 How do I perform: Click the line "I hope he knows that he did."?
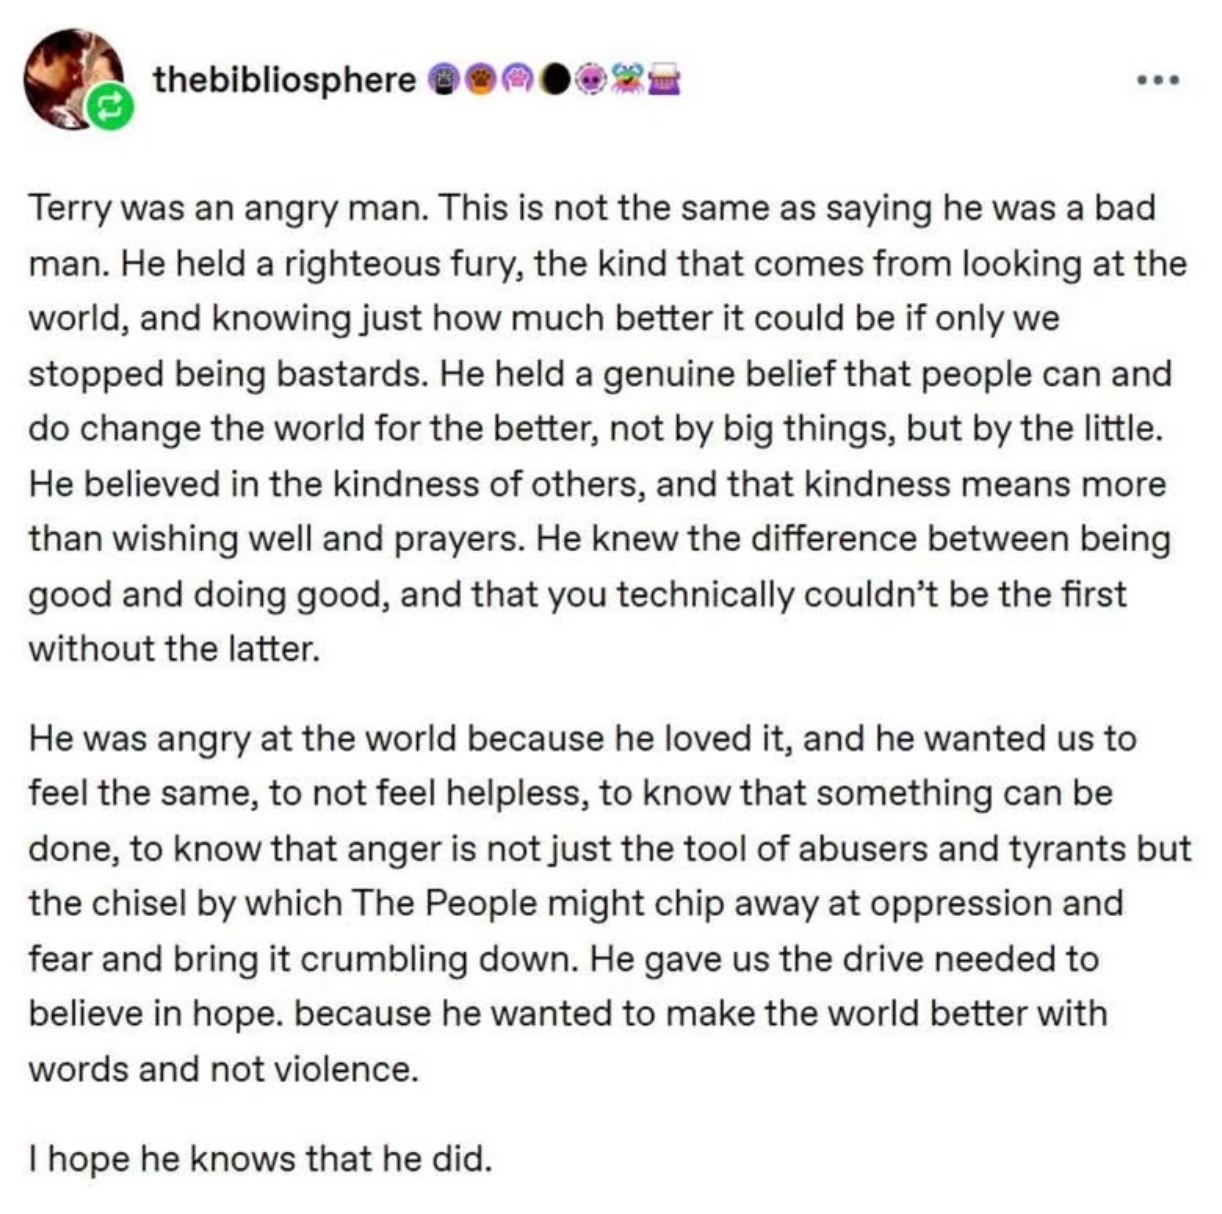(x=261, y=1159)
